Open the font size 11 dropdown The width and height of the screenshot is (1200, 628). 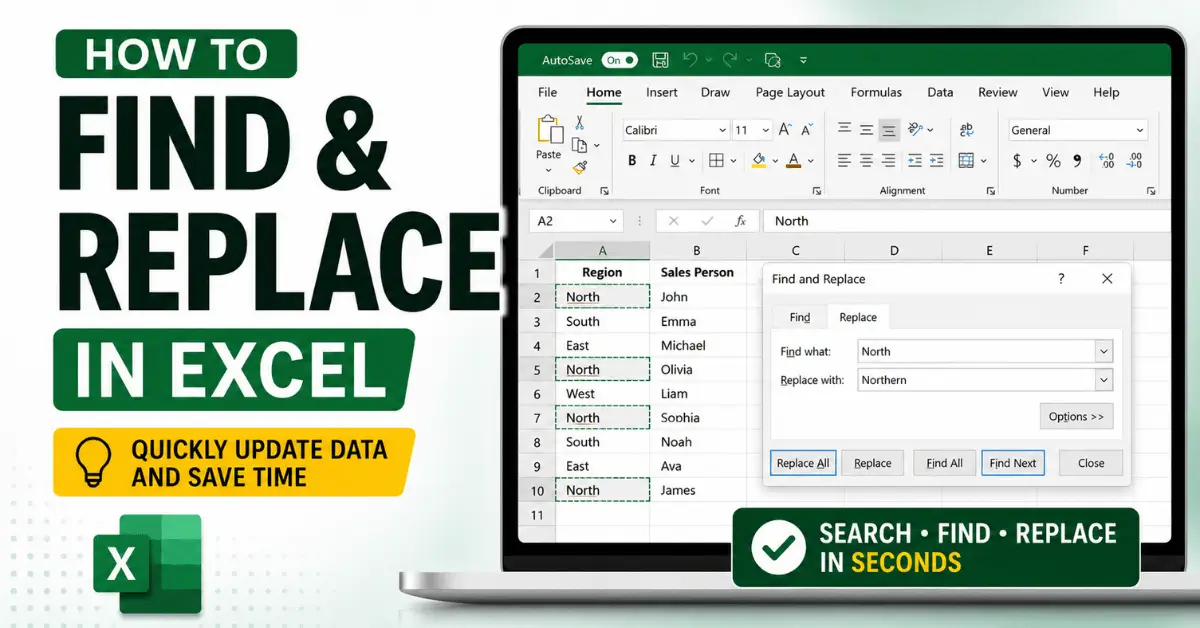(766, 130)
